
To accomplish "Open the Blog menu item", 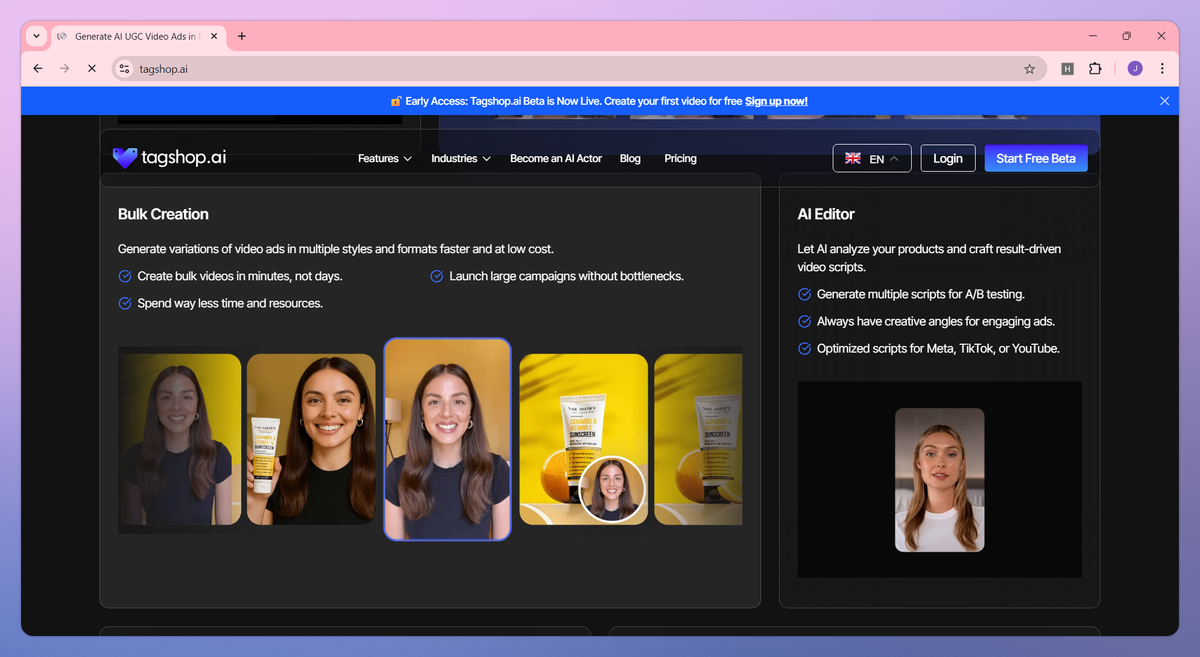I will 630,159.
